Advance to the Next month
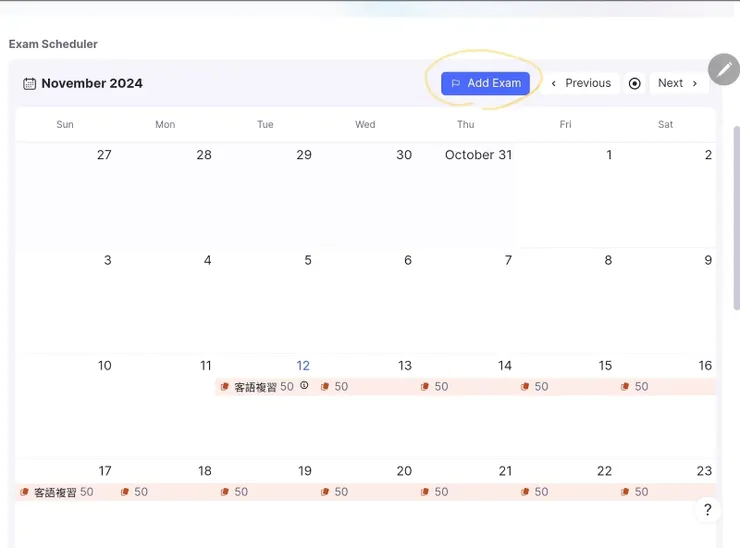 click(x=678, y=83)
